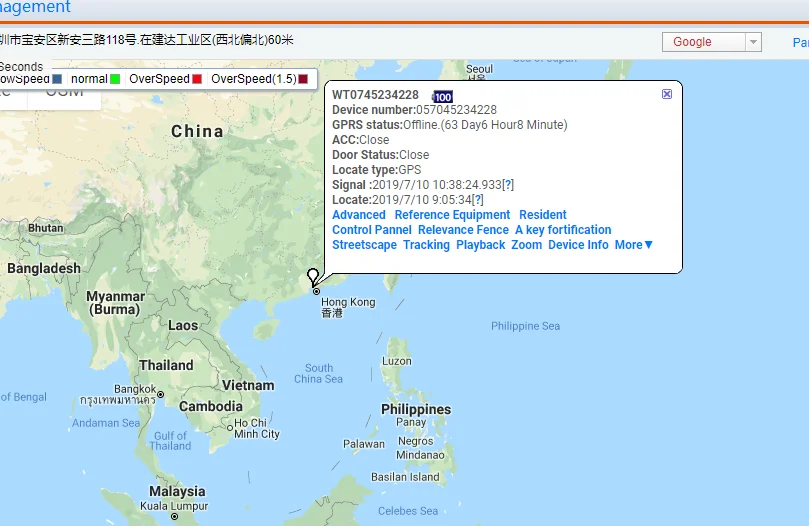Click the Ho Chi Minh City marker
This screenshot has width=809, height=526.
click(230, 427)
